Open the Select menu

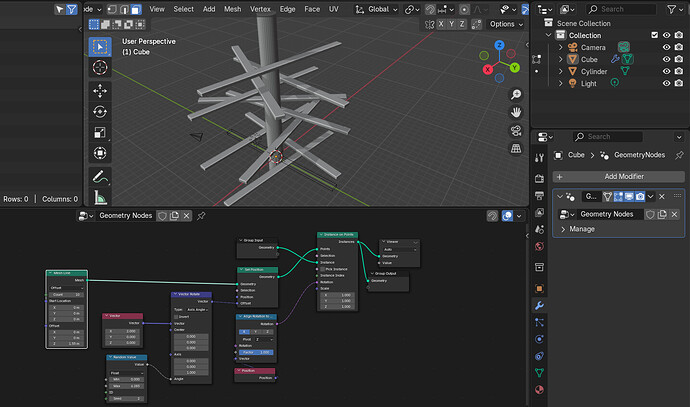click(184, 9)
